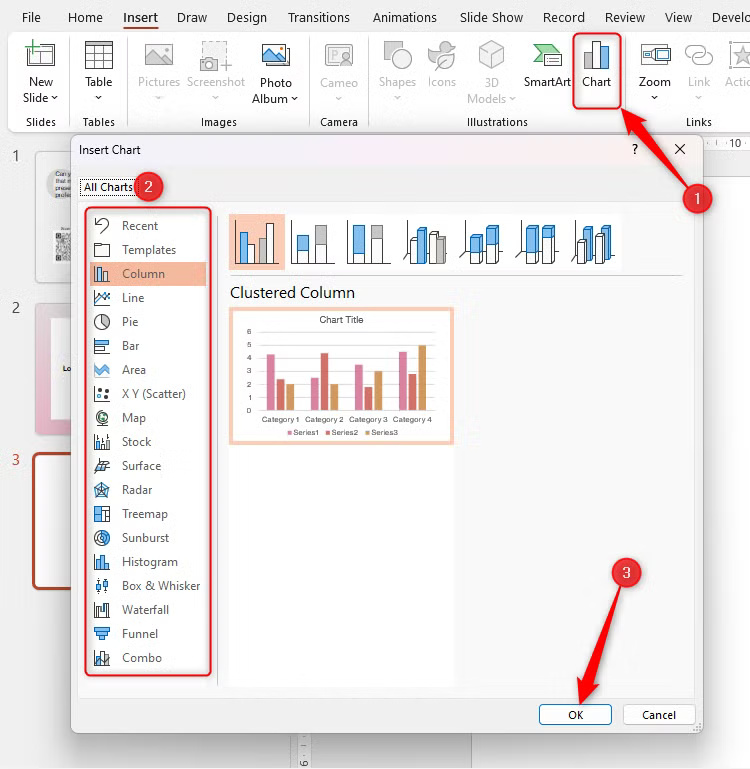Select the Map chart category
Viewport: 750px width, 769px height.
(148, 418)
